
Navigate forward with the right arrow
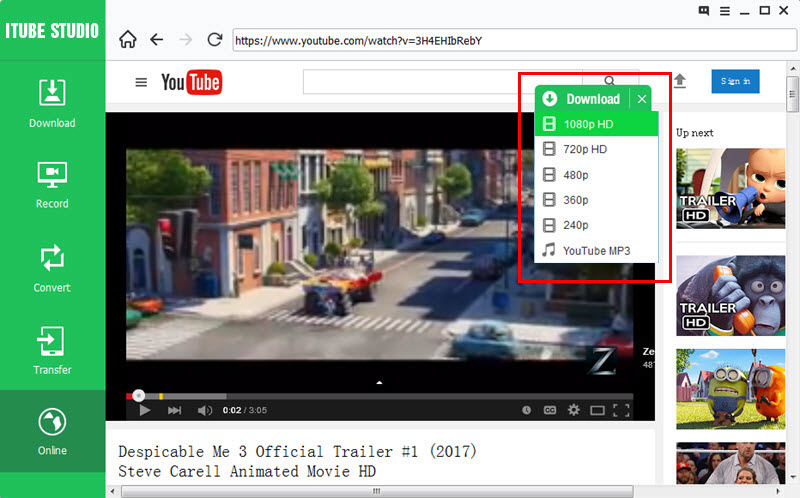(186, 39)
